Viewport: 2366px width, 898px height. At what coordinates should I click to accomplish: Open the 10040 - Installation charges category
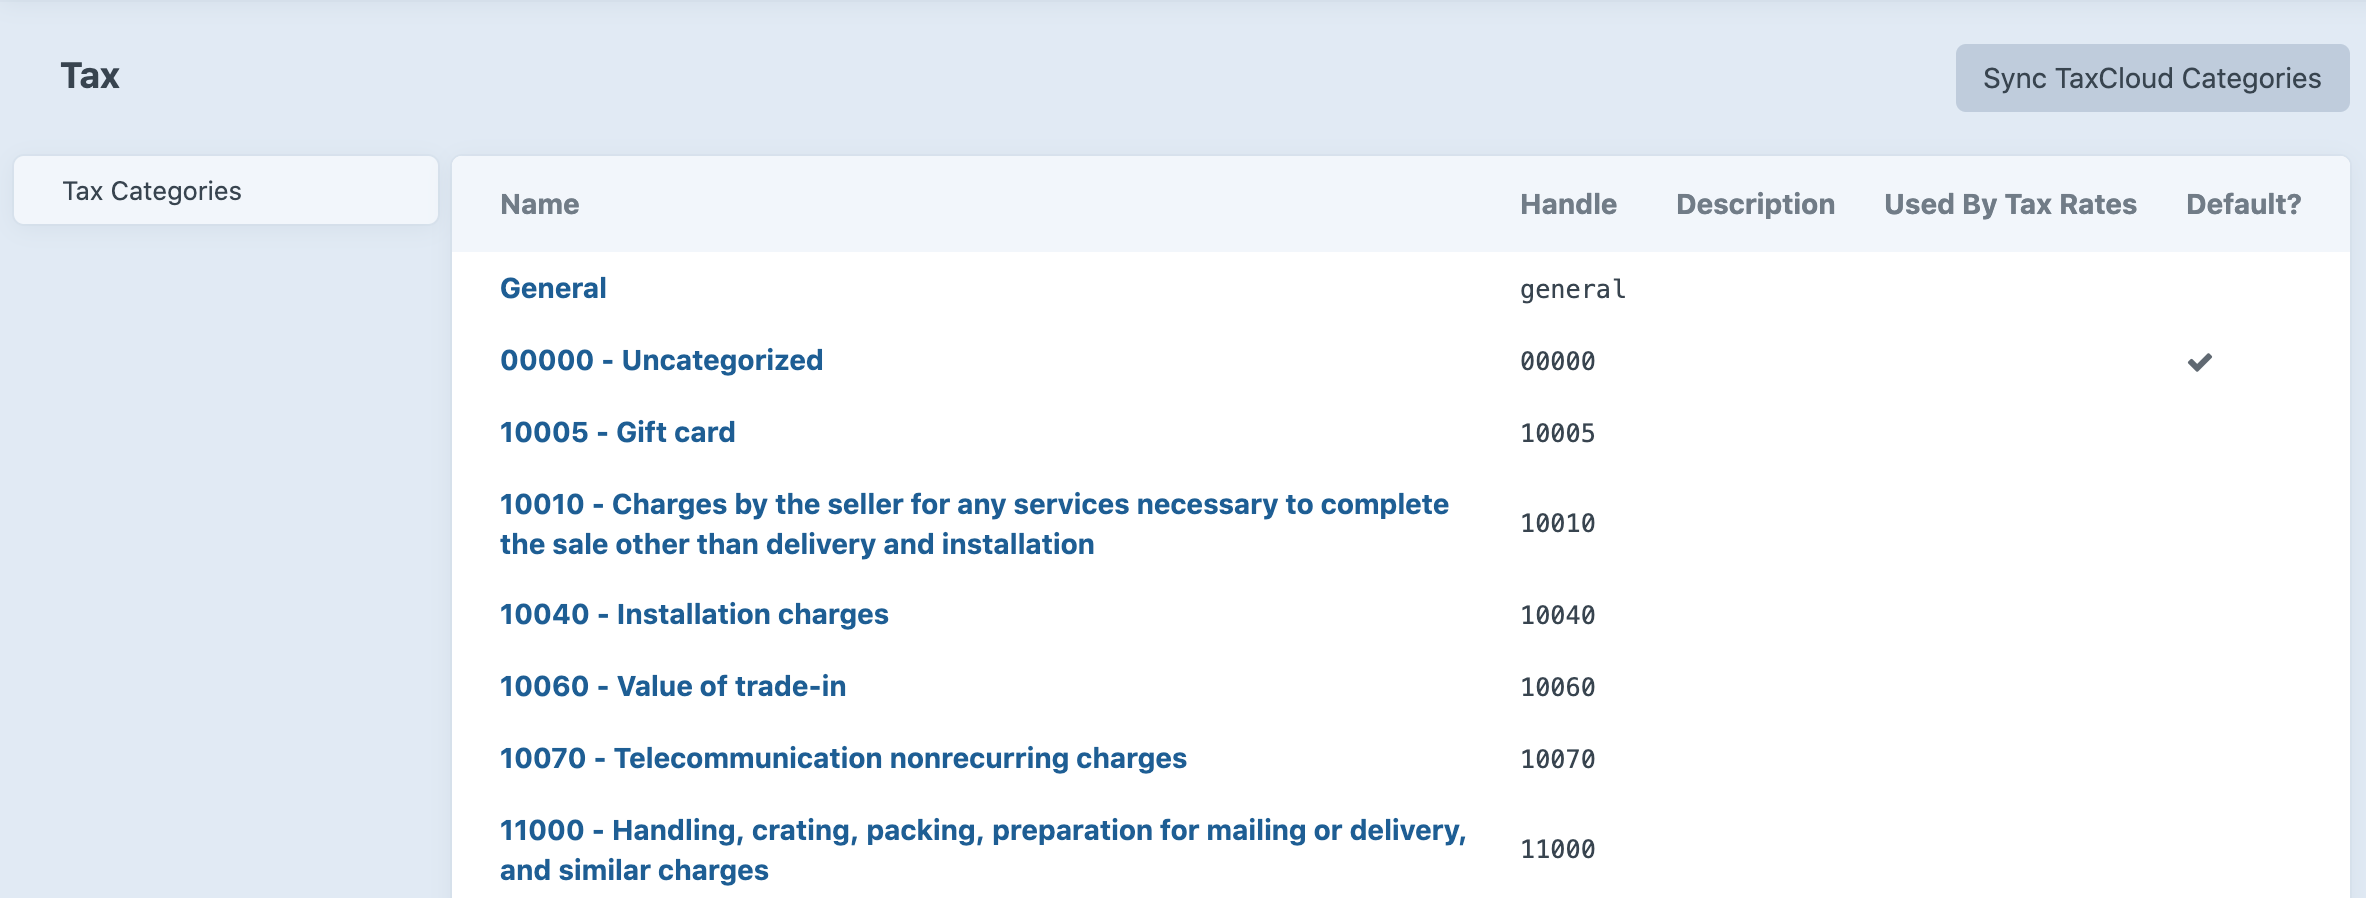pyautogui.click(x=694, y=614)
